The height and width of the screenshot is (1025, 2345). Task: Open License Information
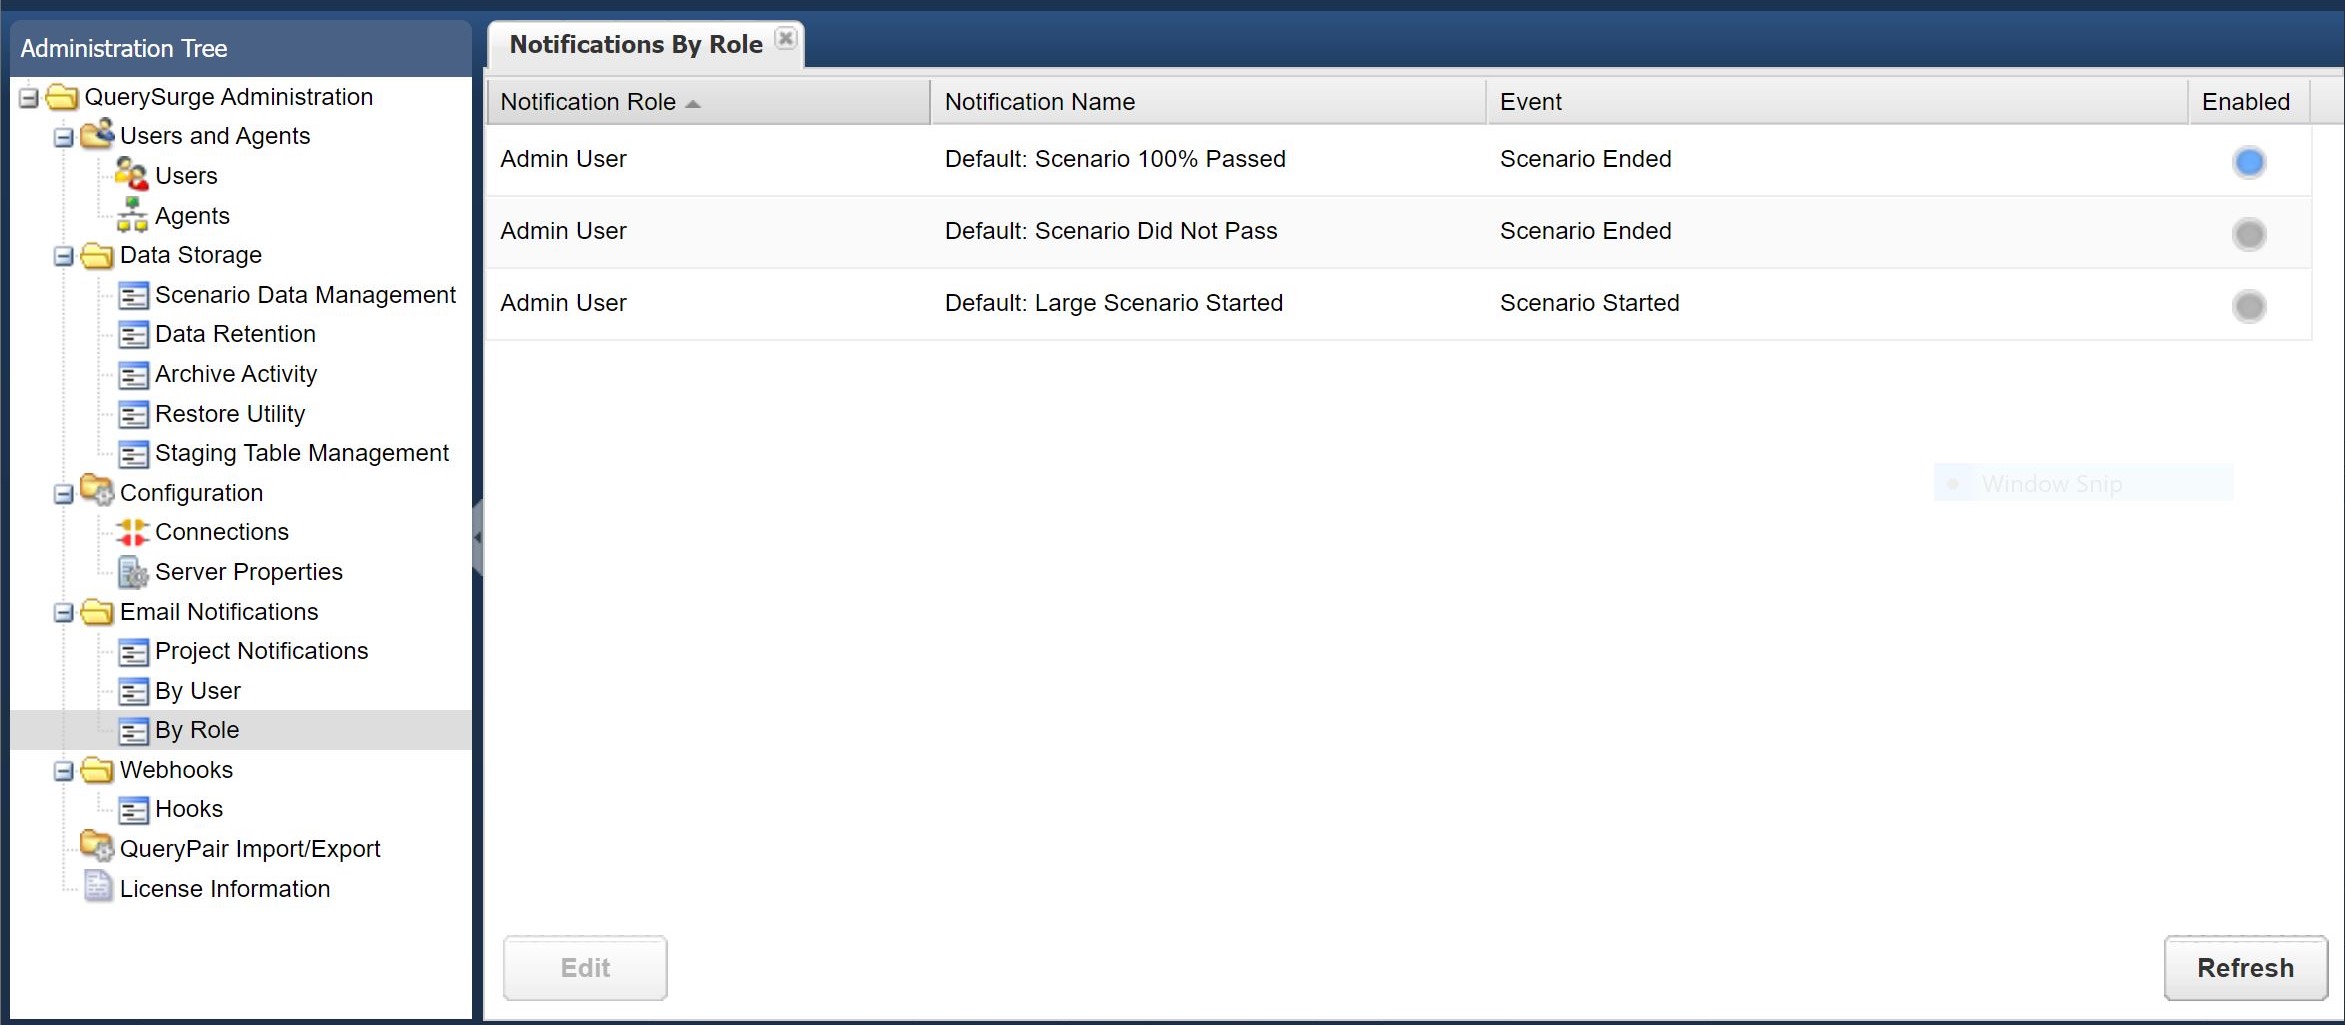[x=225, y=889]
